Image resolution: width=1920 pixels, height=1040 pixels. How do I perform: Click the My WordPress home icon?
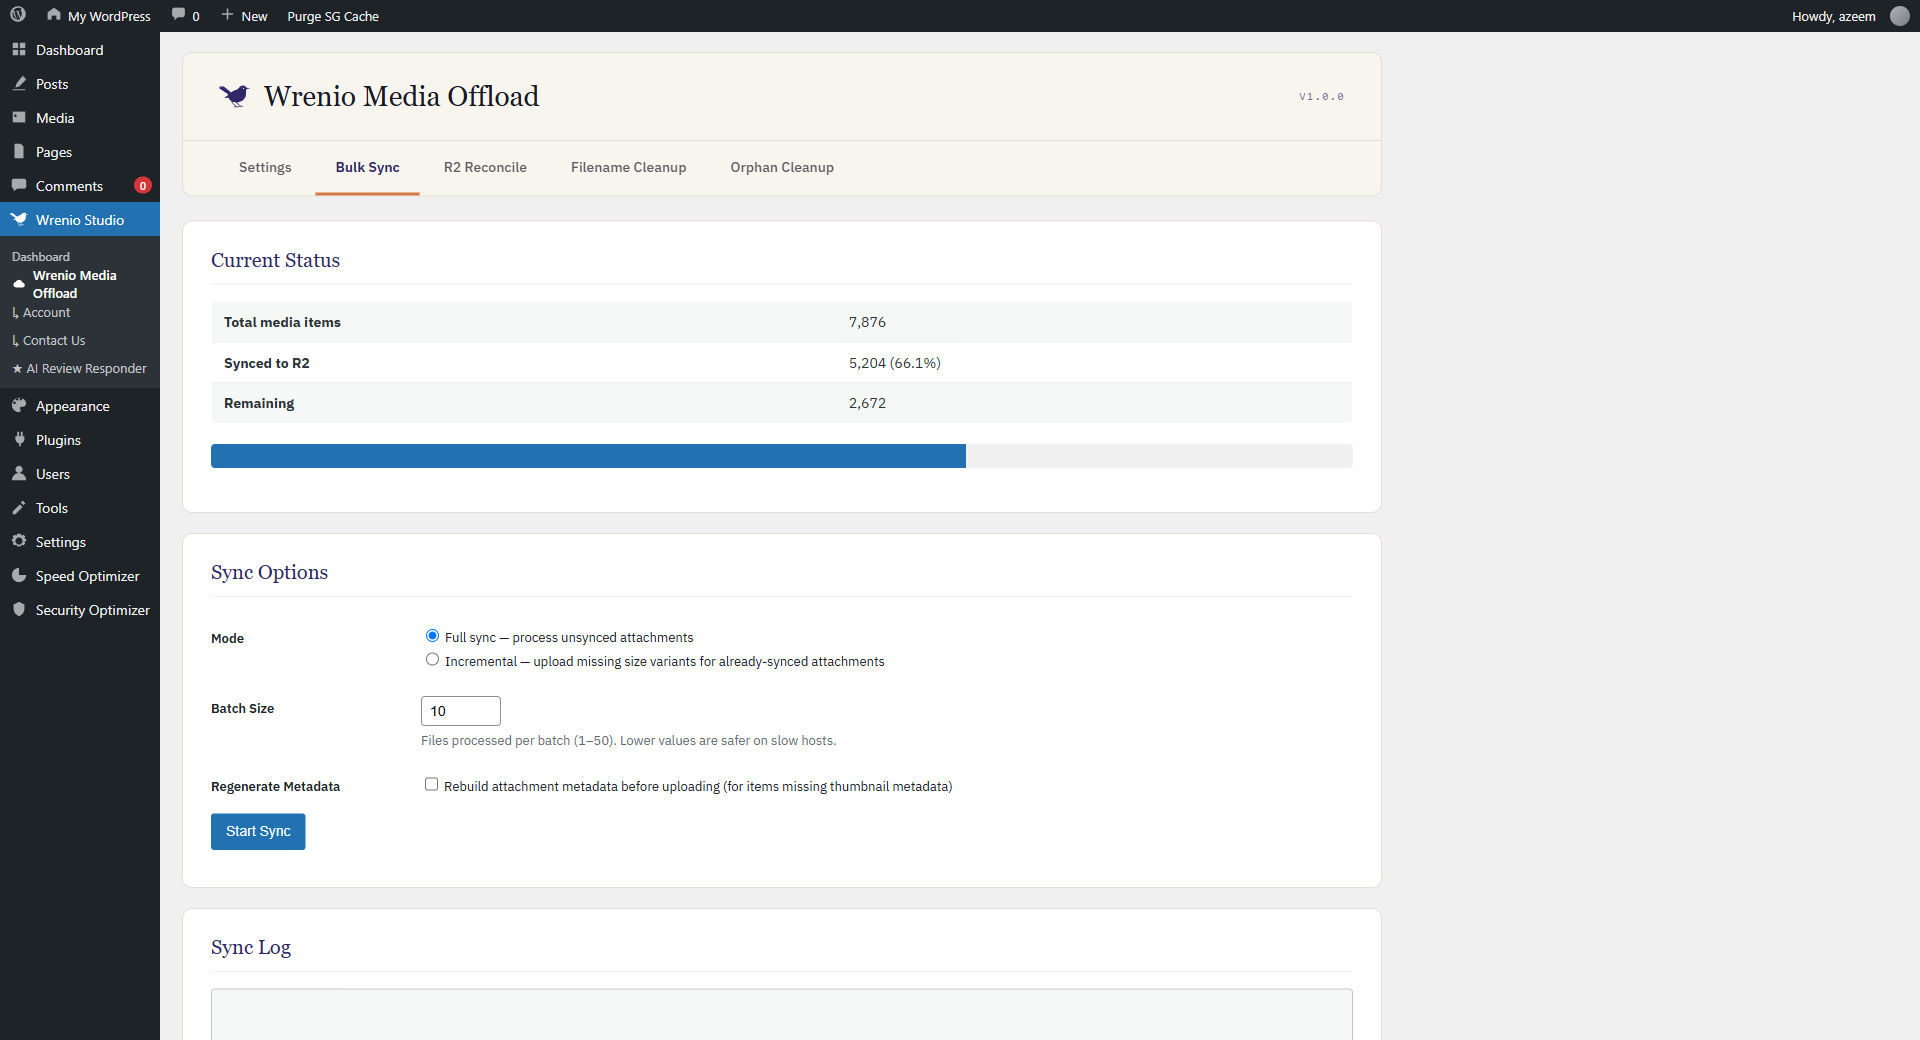pos(54,15)
